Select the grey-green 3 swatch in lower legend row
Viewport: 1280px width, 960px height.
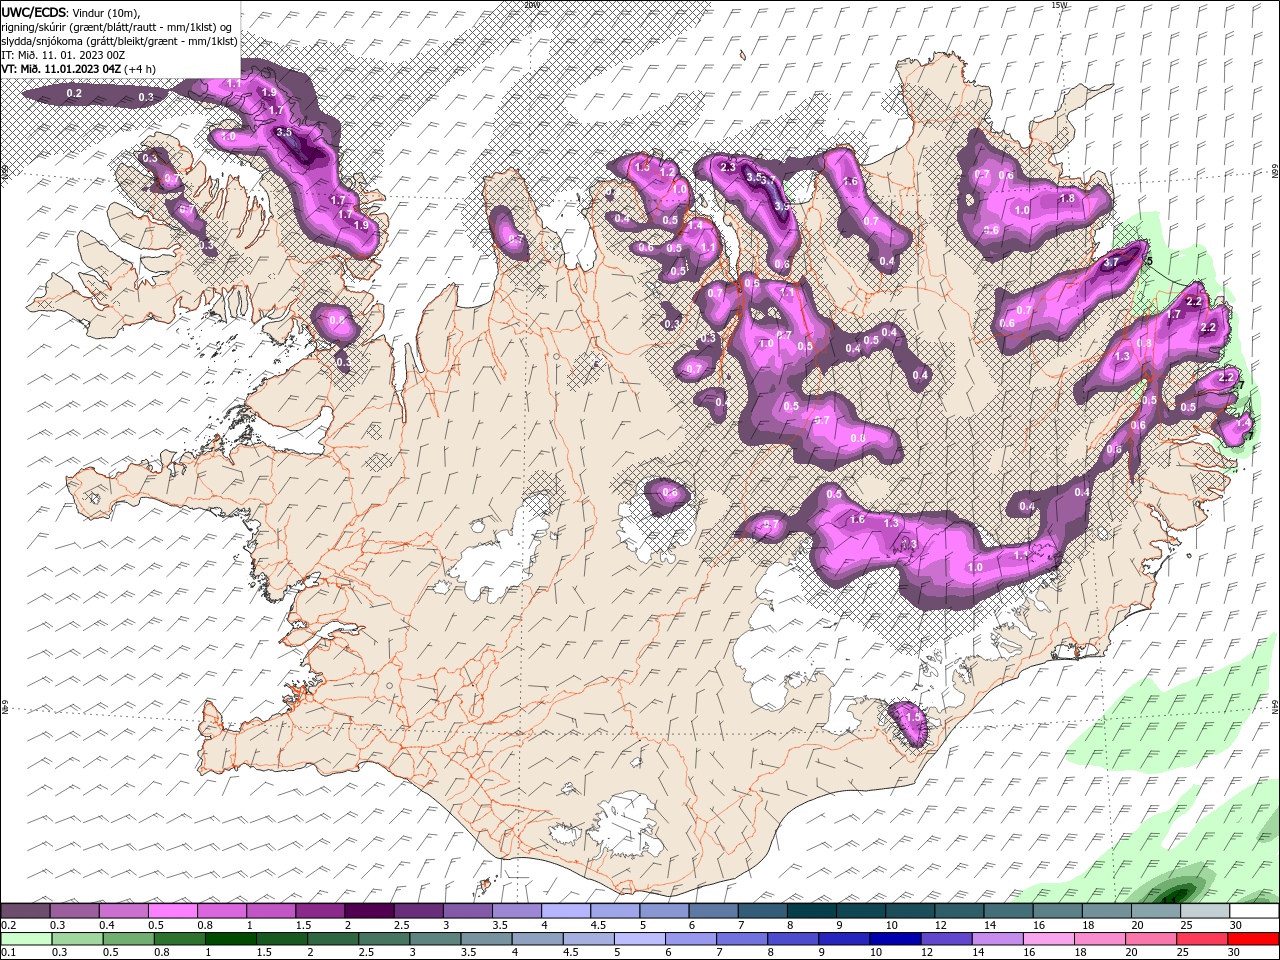point(435,939)
